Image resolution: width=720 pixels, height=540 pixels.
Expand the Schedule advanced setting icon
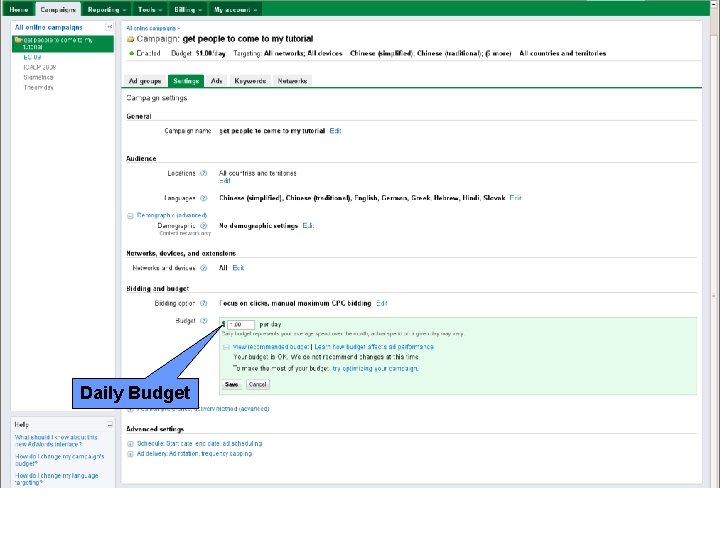click(130, 444)
